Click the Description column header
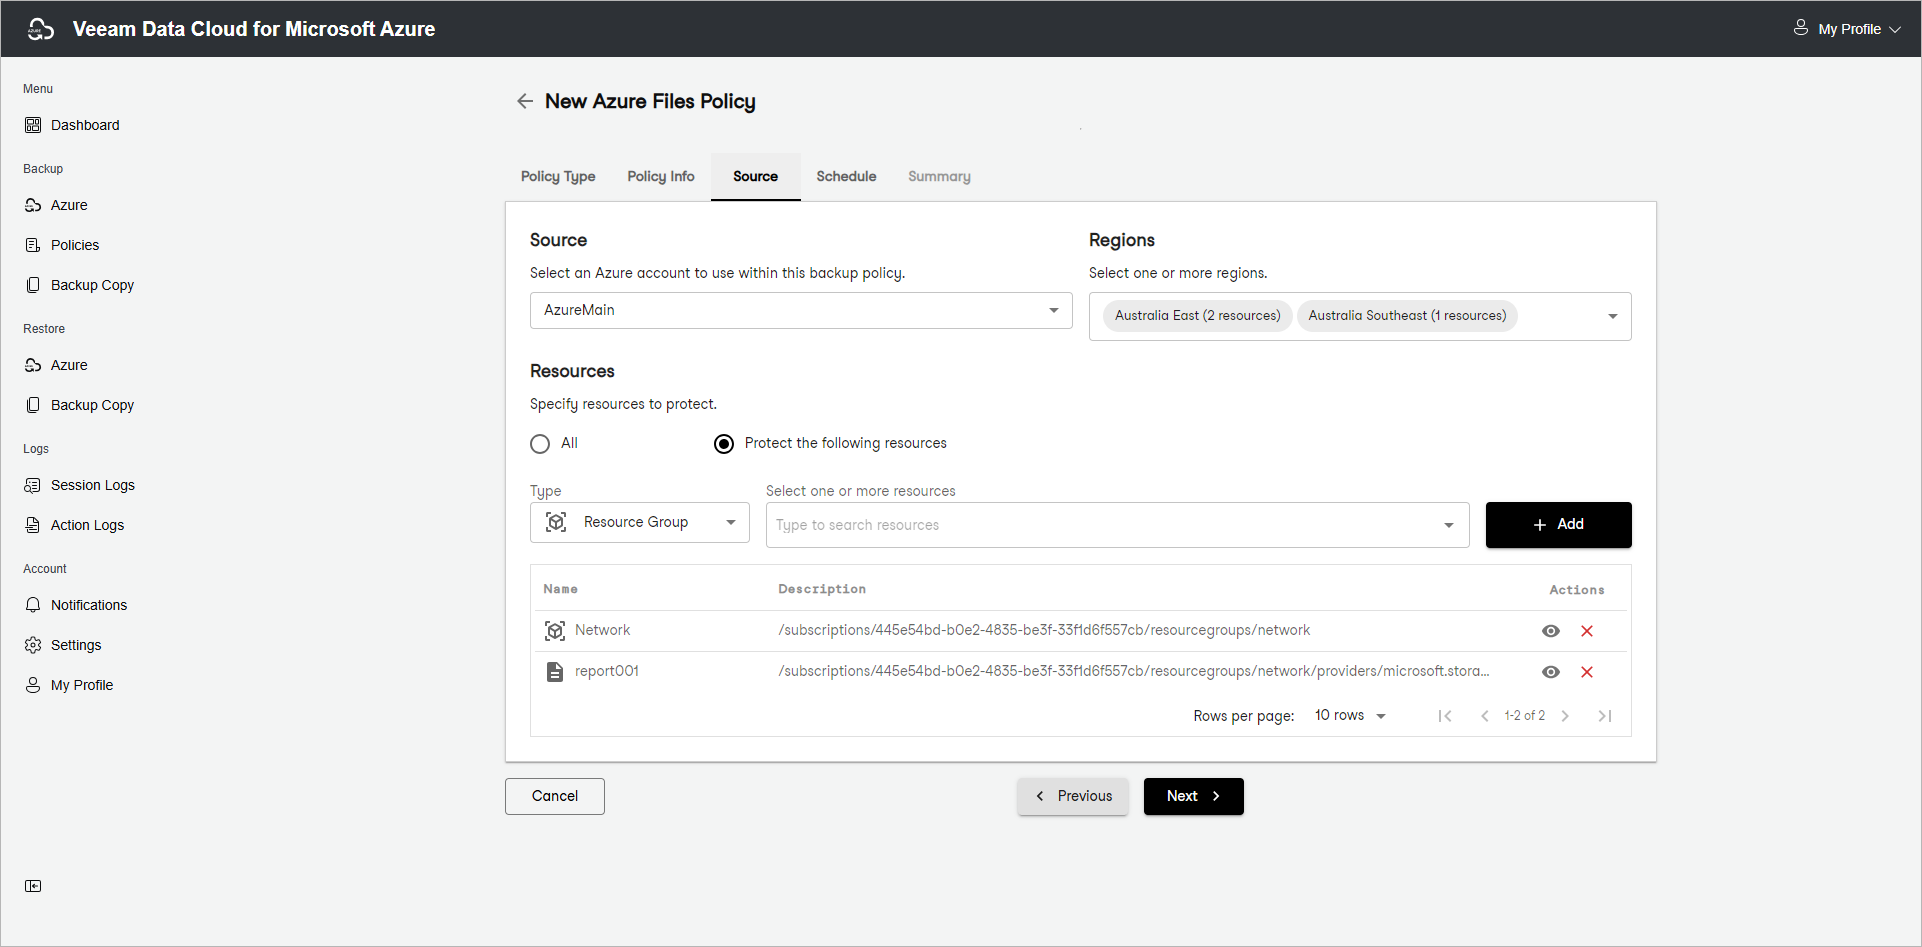This screenshot has height=947, width=1922. [x=822, y=590]
